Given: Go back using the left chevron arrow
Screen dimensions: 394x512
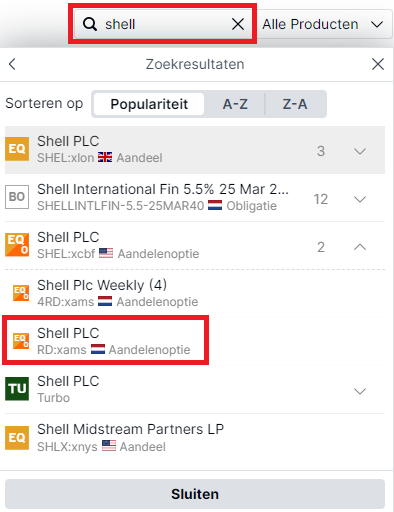Looking at the screenshot, I should click(x=12, y=64).
